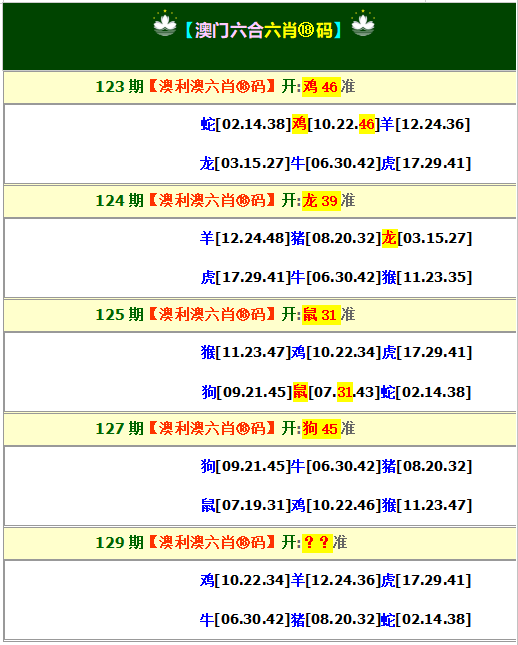Click 蛇[02.14.38] in the 125期 block
Image resolution: width=518 pixels, height=645 pixels.
pyautogui.click(x=426, y=392)
